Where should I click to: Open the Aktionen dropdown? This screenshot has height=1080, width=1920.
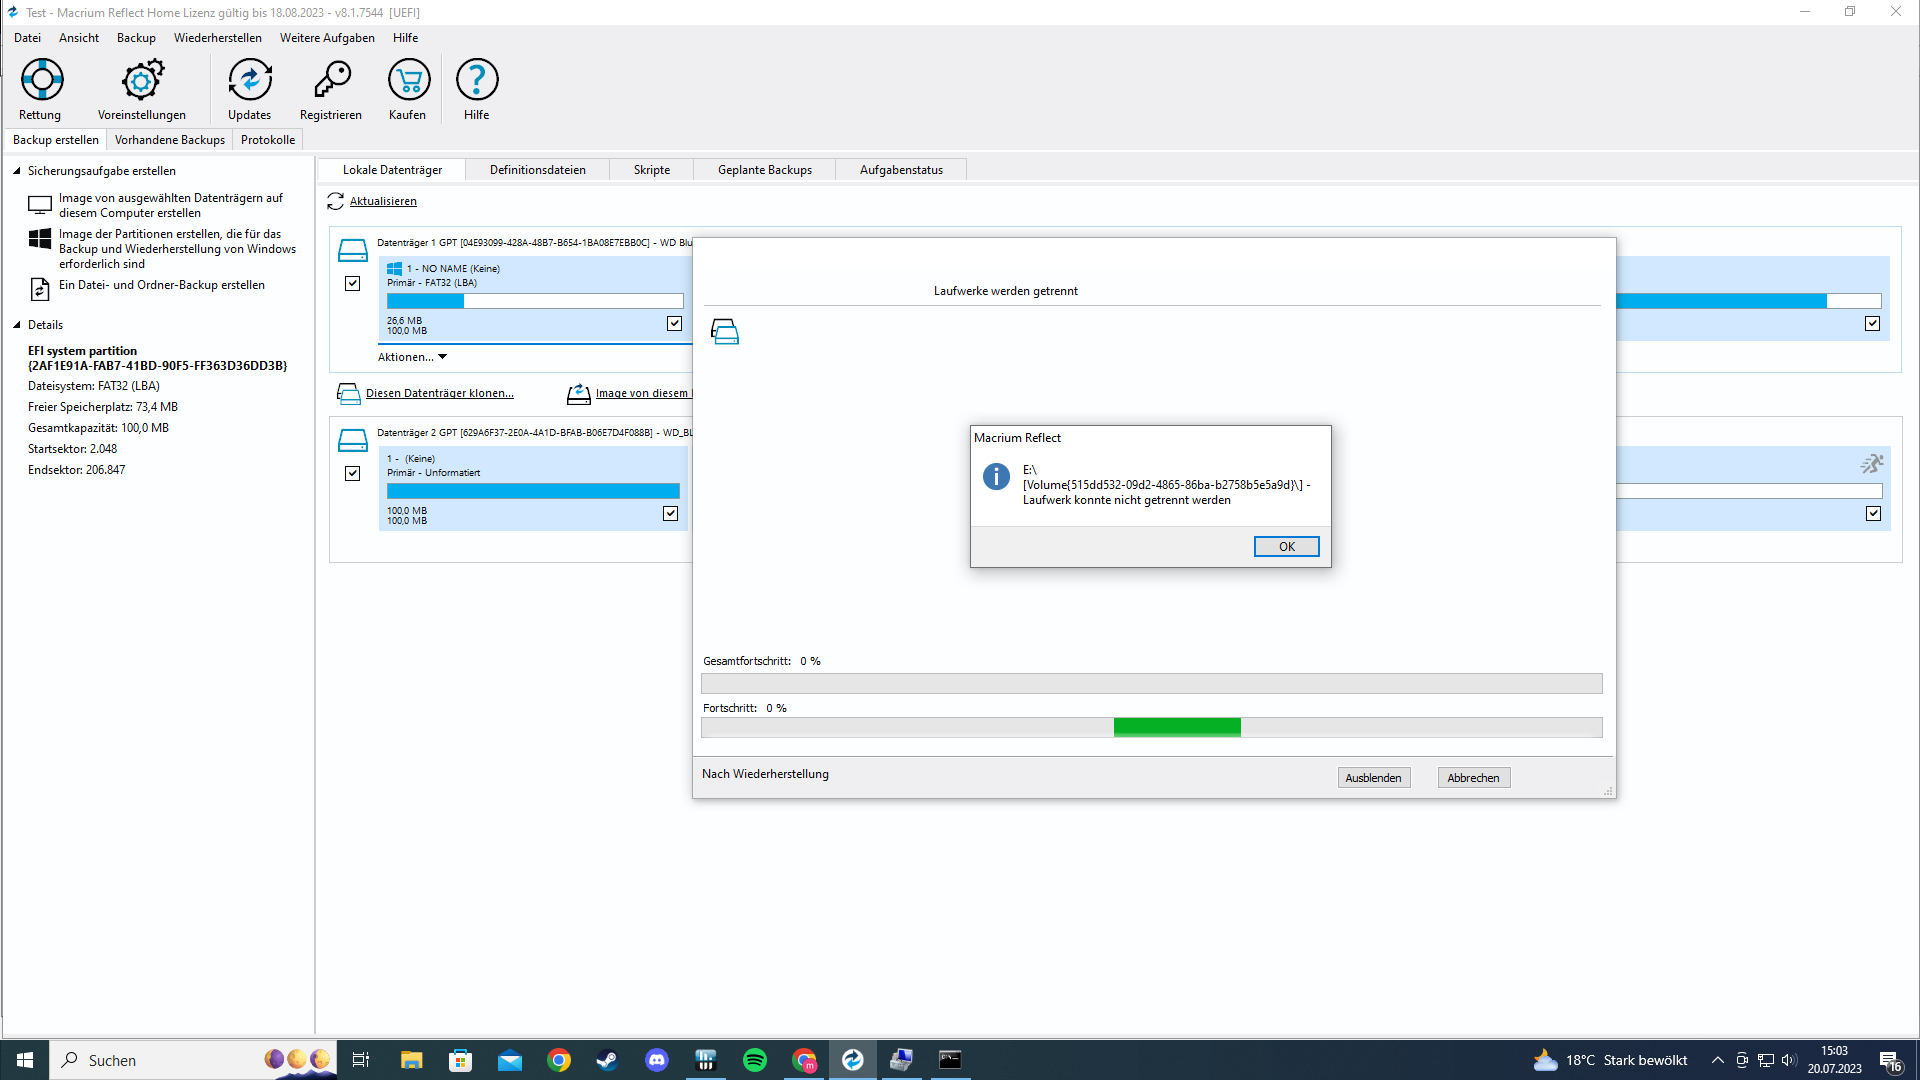pos(412,357)
